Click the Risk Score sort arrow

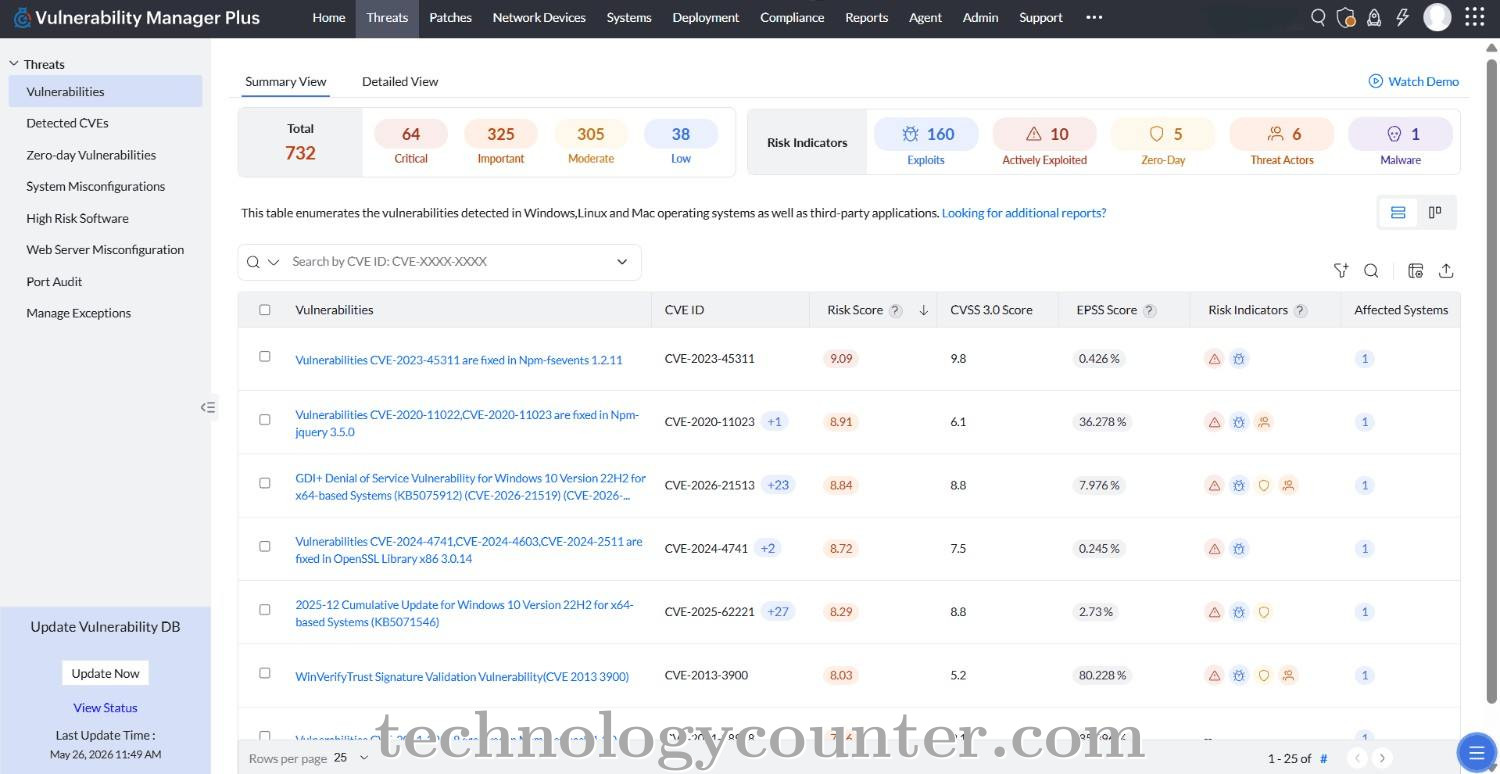pyautogui.click(x=923, y=310)
